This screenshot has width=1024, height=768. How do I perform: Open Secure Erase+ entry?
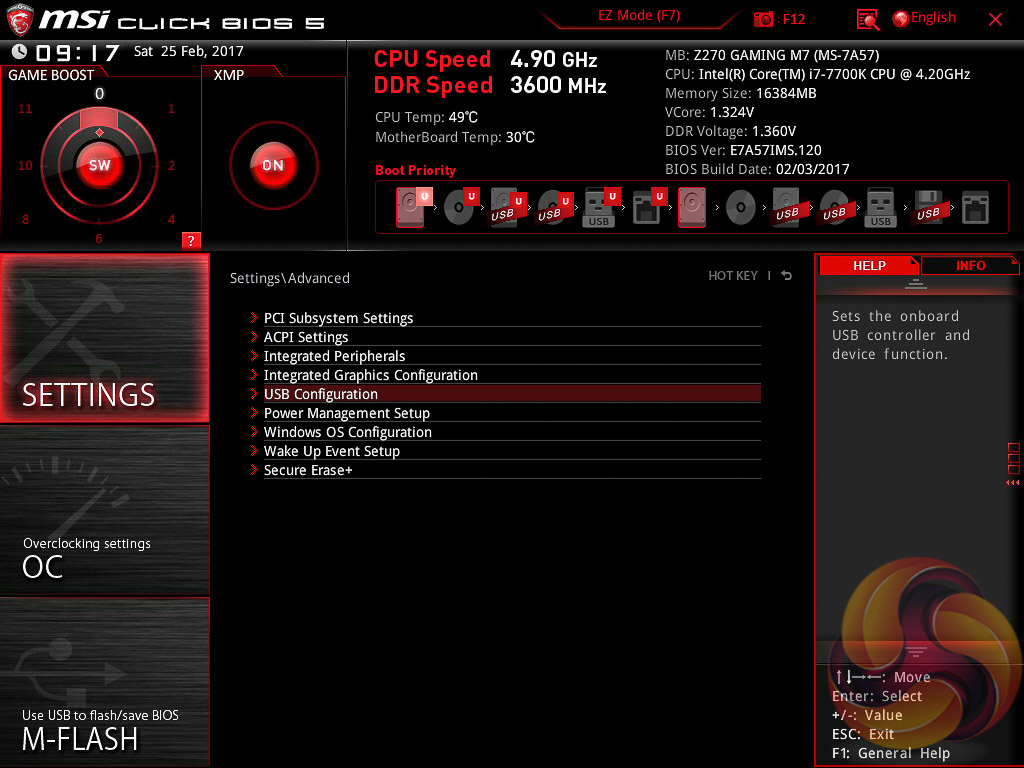[512, 470]
